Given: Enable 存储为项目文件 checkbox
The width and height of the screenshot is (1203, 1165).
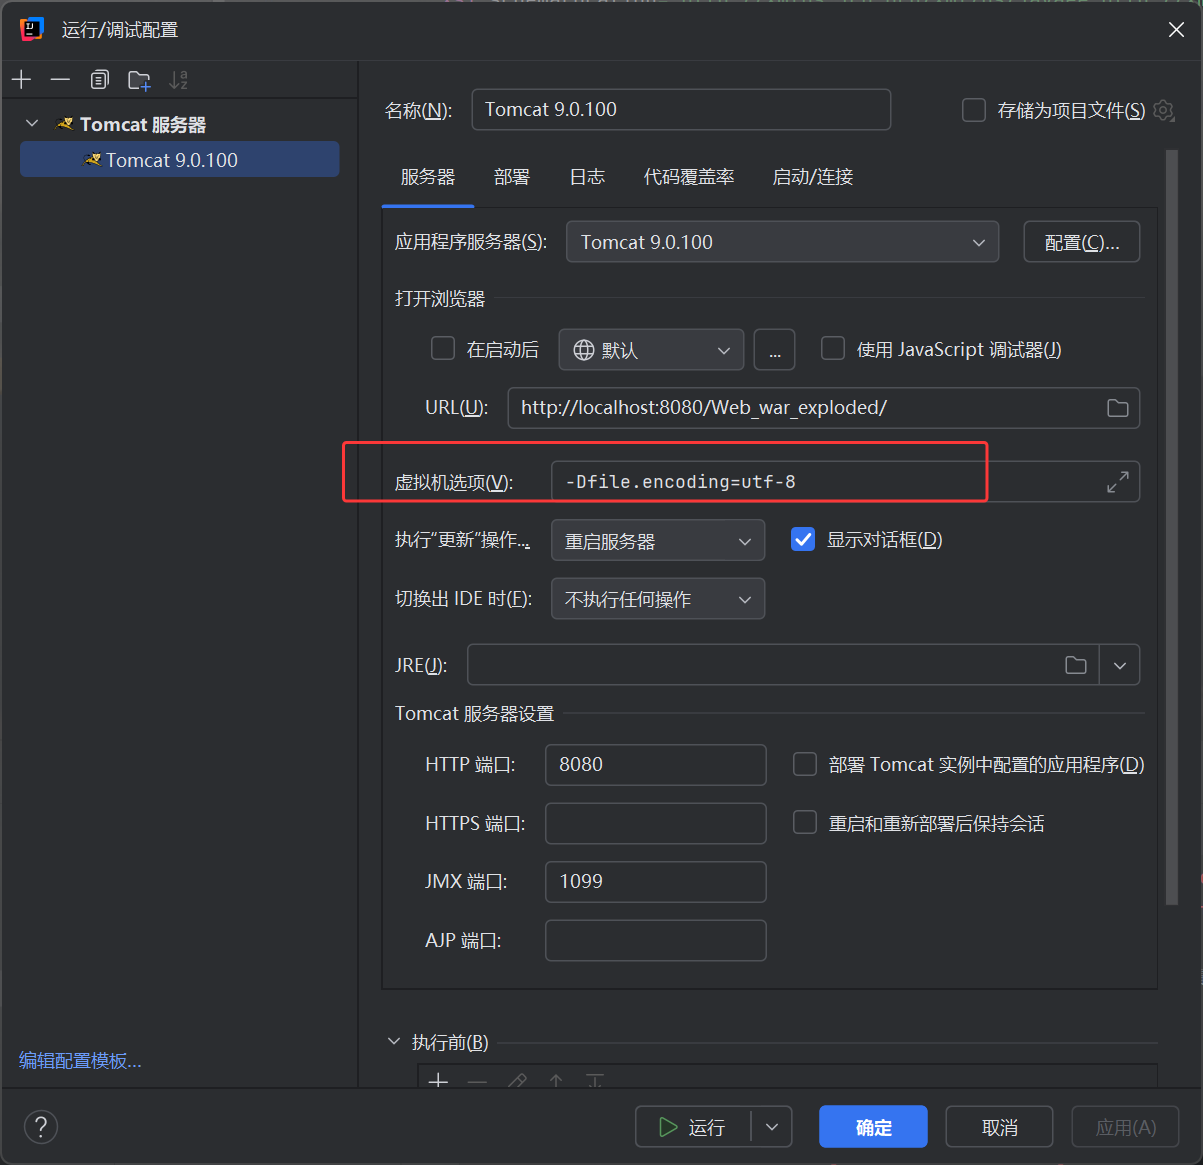Looking at the screenshot, I should click(974, 110).
